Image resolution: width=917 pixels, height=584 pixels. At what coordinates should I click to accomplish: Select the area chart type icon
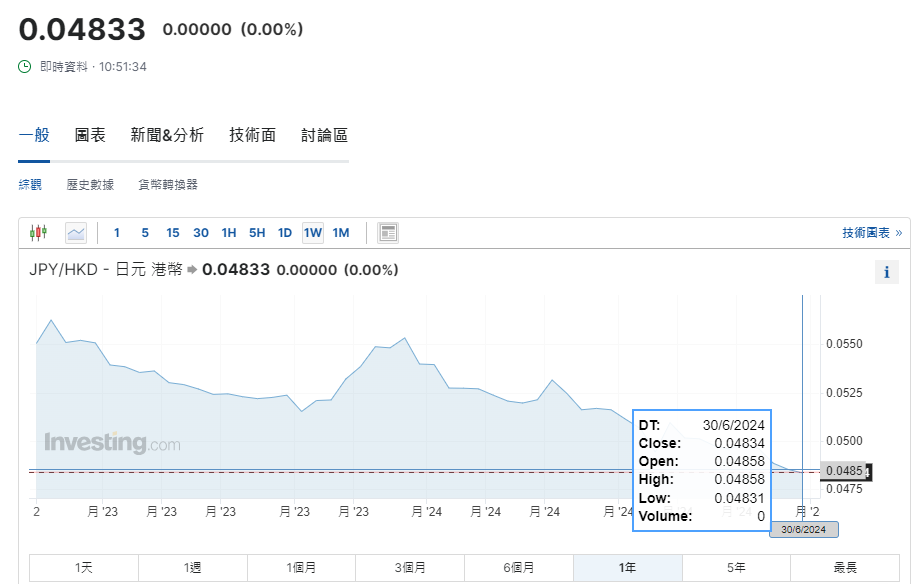pos(76,233)
